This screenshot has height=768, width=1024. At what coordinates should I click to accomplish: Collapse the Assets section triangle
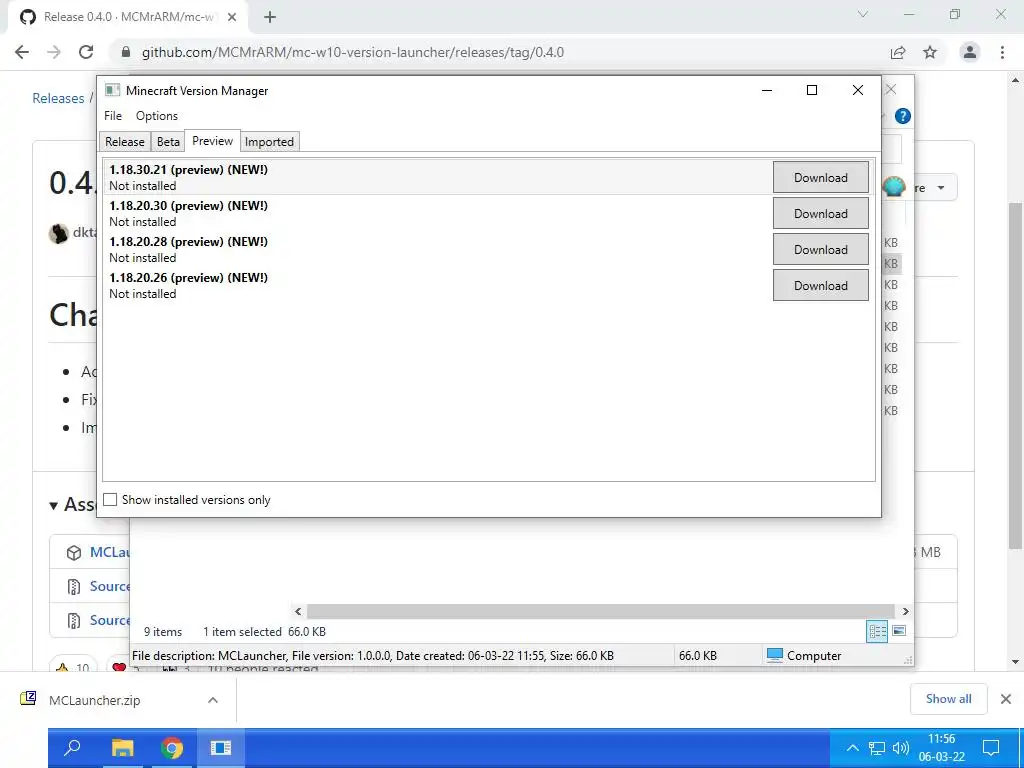click(54, 505)
